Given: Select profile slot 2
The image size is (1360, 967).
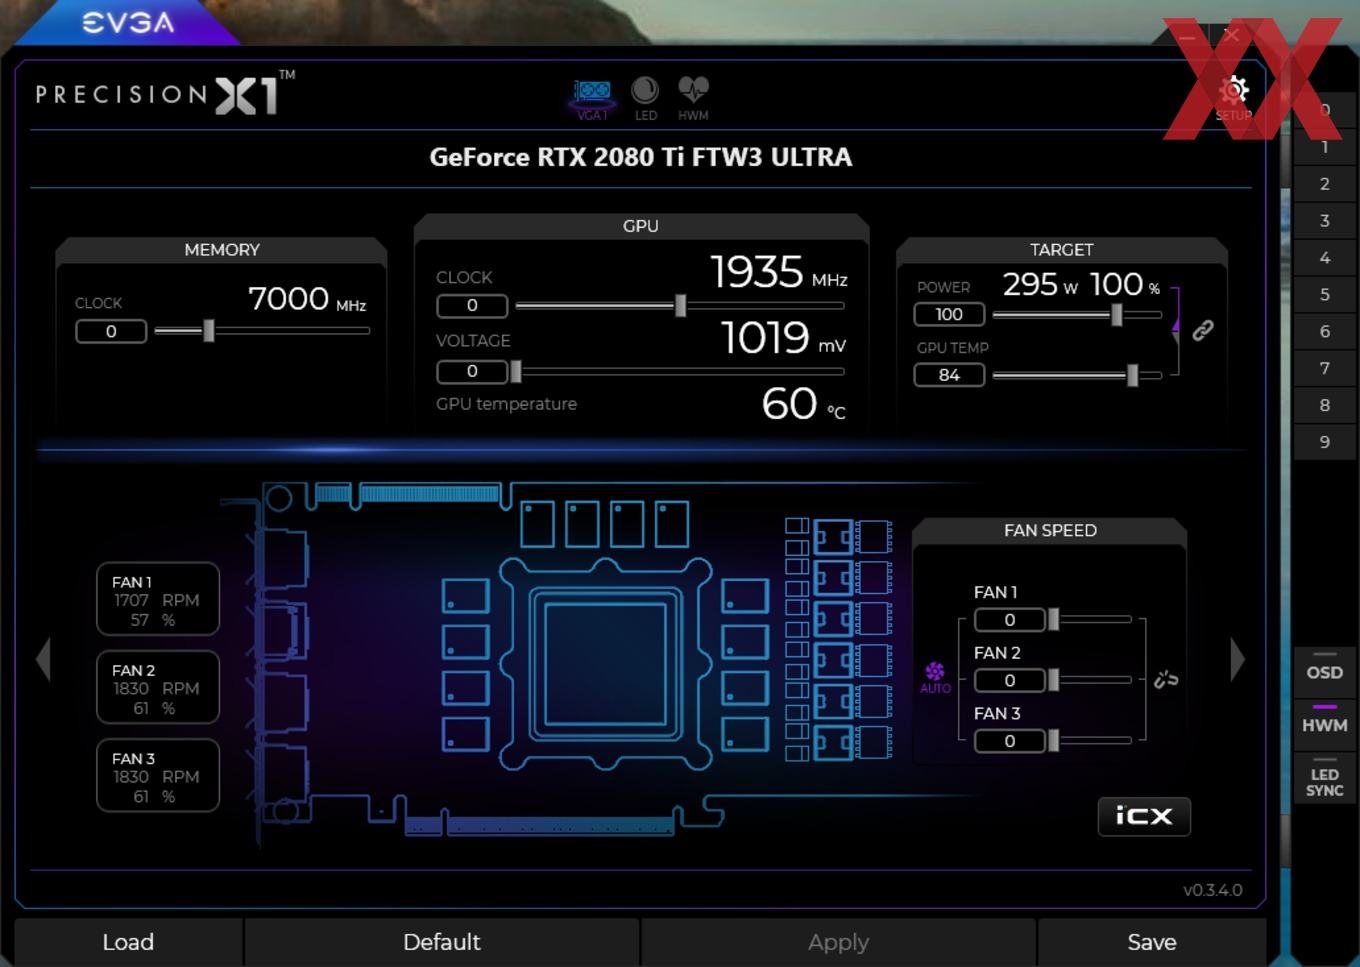Looking at the screenshot, I should 1325,184.
